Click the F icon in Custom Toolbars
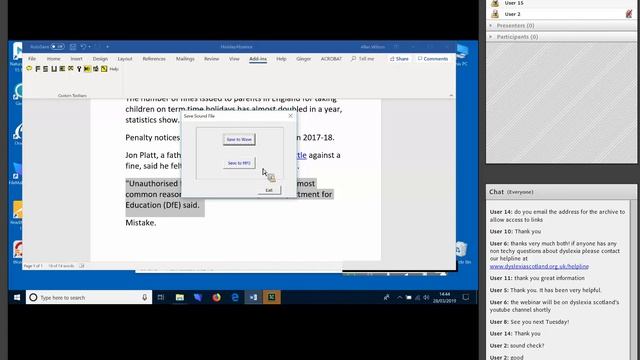The height and width of the screenshot is (360, 640). [x=38, y=69]
